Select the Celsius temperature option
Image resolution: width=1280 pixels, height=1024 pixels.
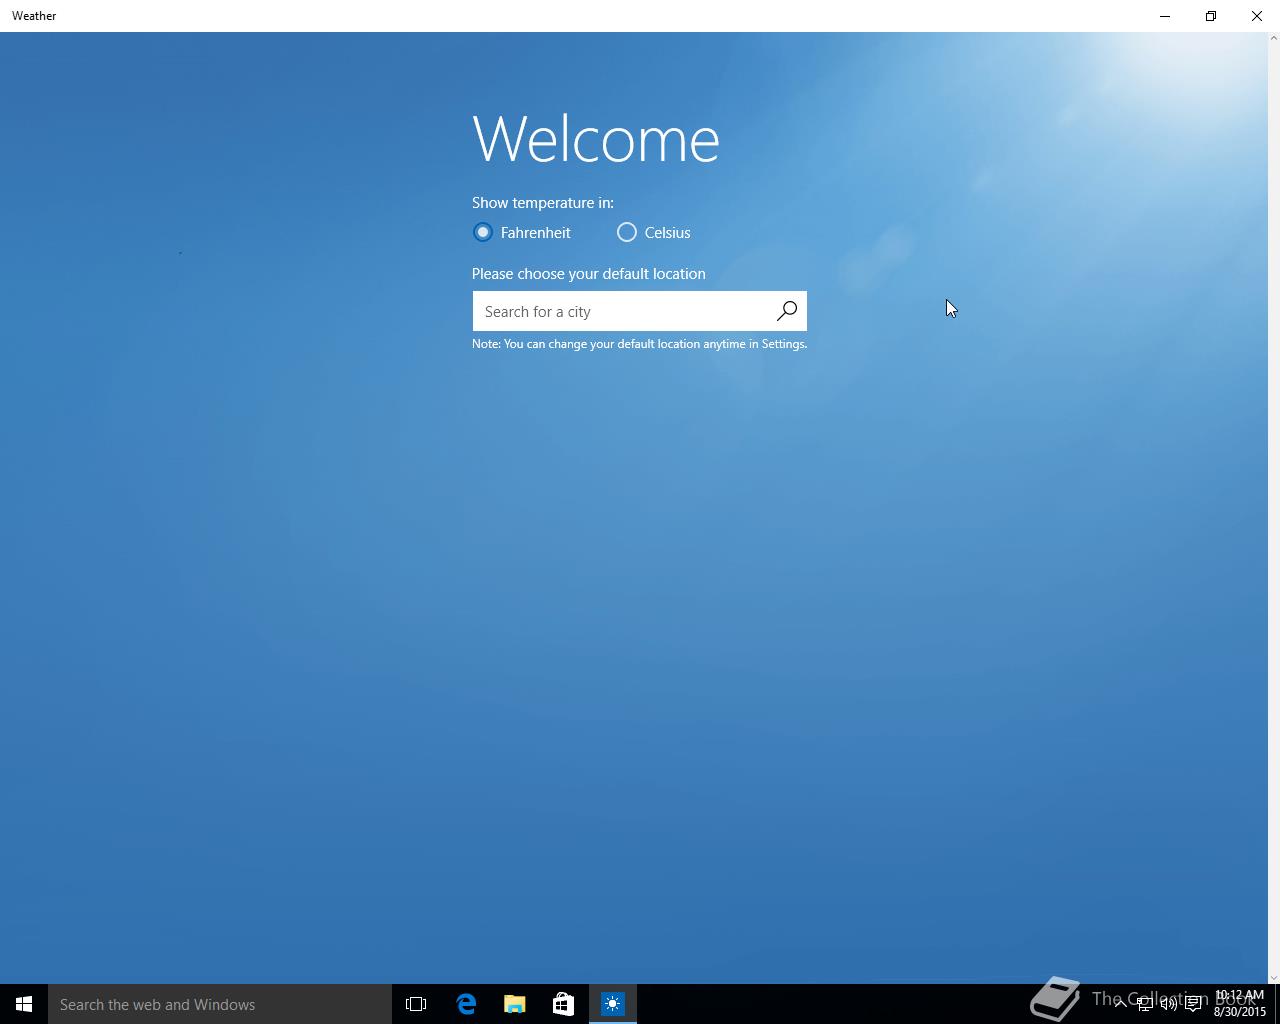click(x=627, y=232)
